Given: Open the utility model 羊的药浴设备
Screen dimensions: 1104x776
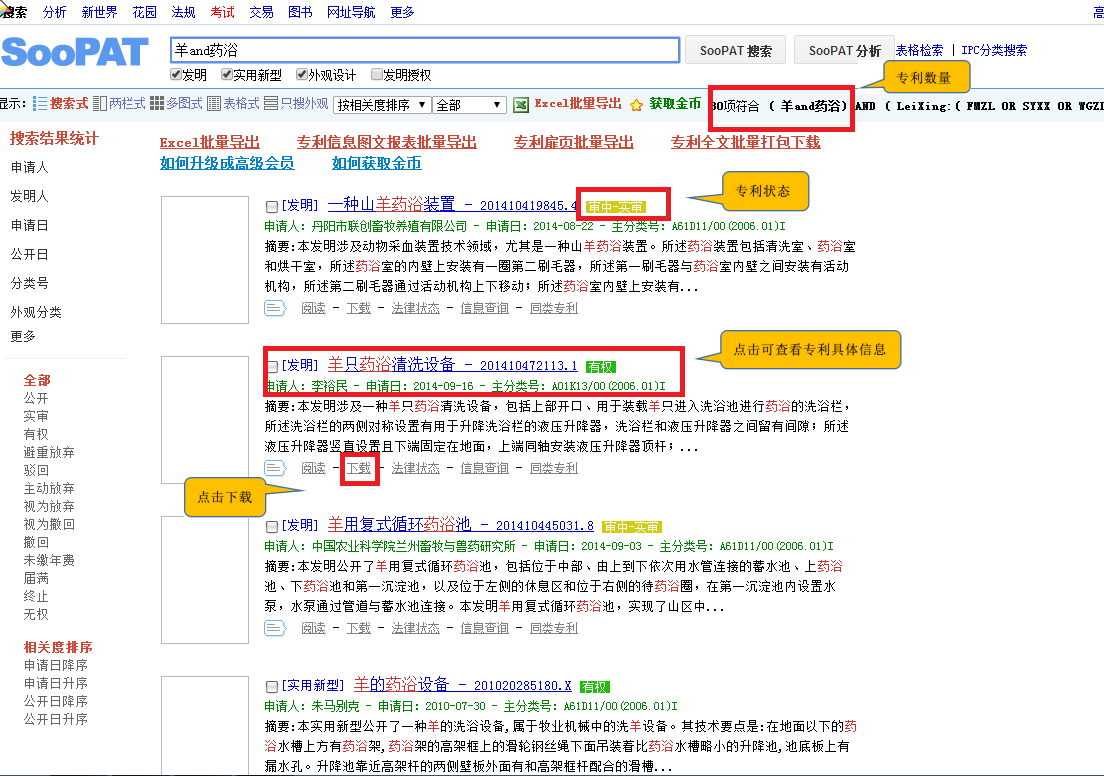Looking at the screenshot, I should [401, 684].
